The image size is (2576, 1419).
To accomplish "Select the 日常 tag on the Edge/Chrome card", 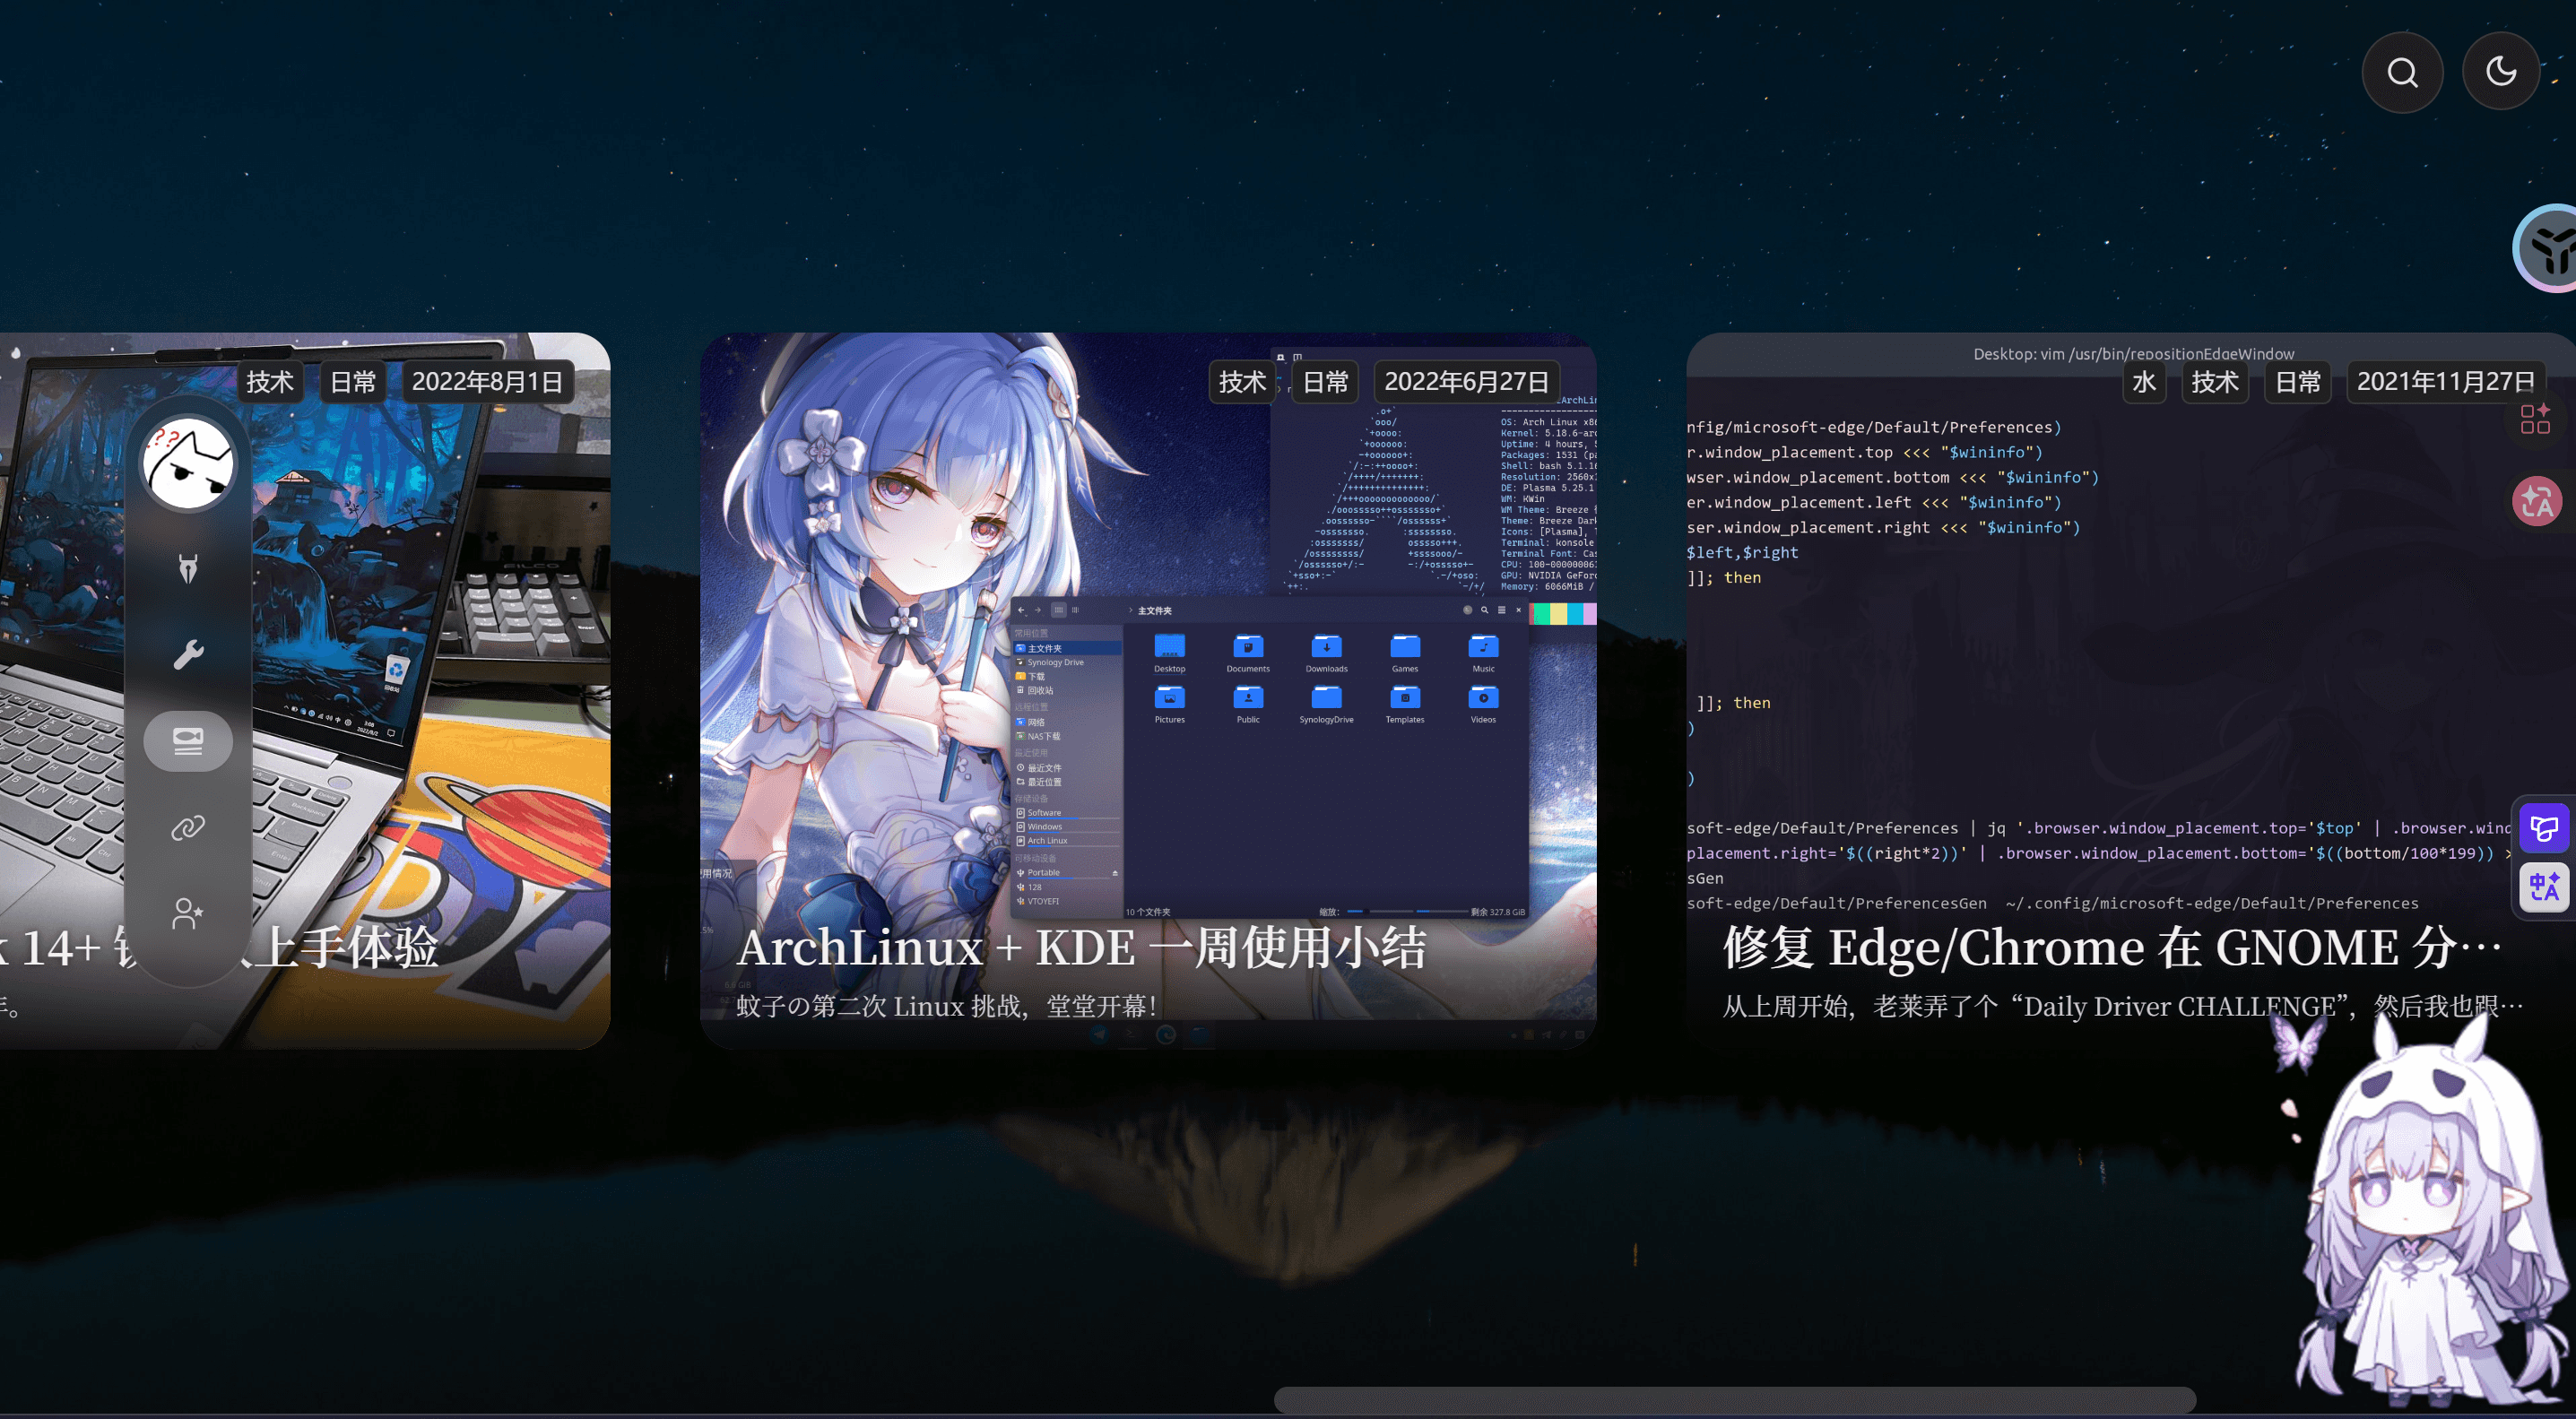I will (x=2298, y=382).
